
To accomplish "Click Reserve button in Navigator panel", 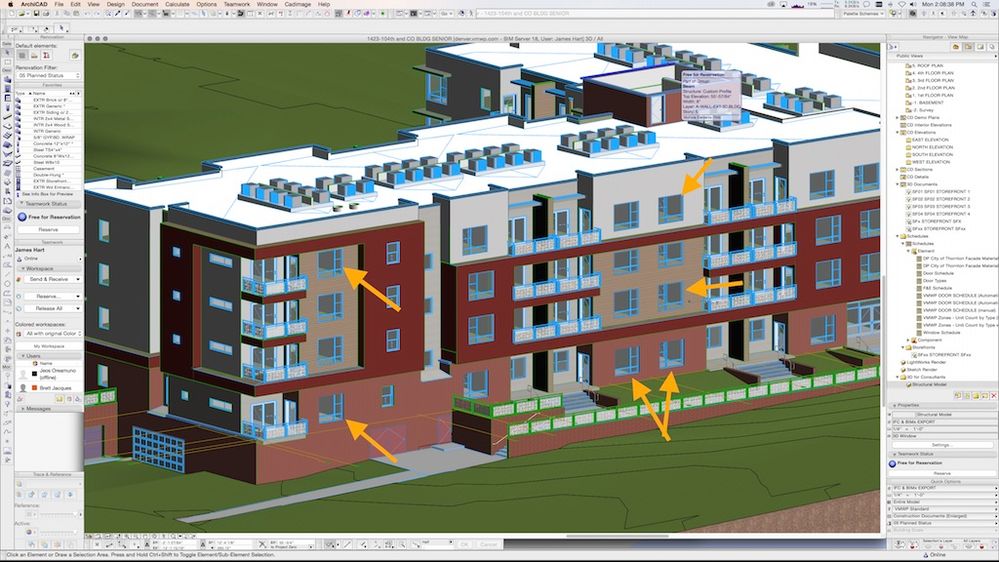I will (942, 473).
